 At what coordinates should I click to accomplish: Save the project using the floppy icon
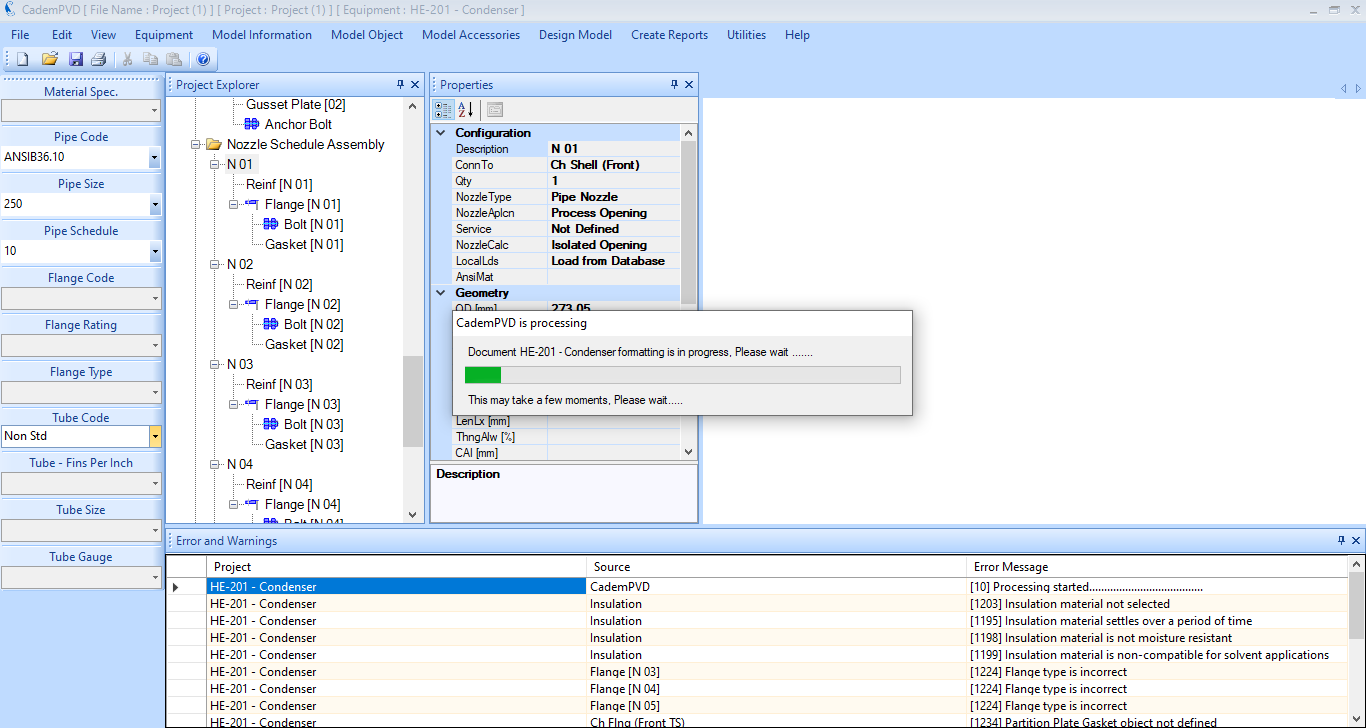[76, 60]
